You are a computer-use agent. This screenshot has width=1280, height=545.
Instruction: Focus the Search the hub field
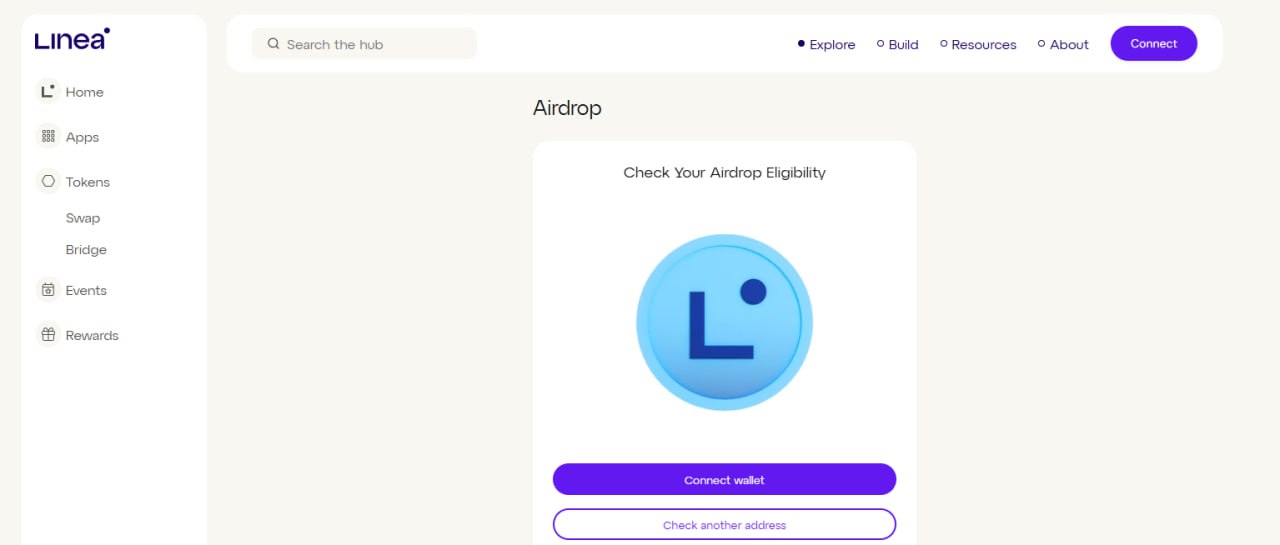tap(364, 44)
